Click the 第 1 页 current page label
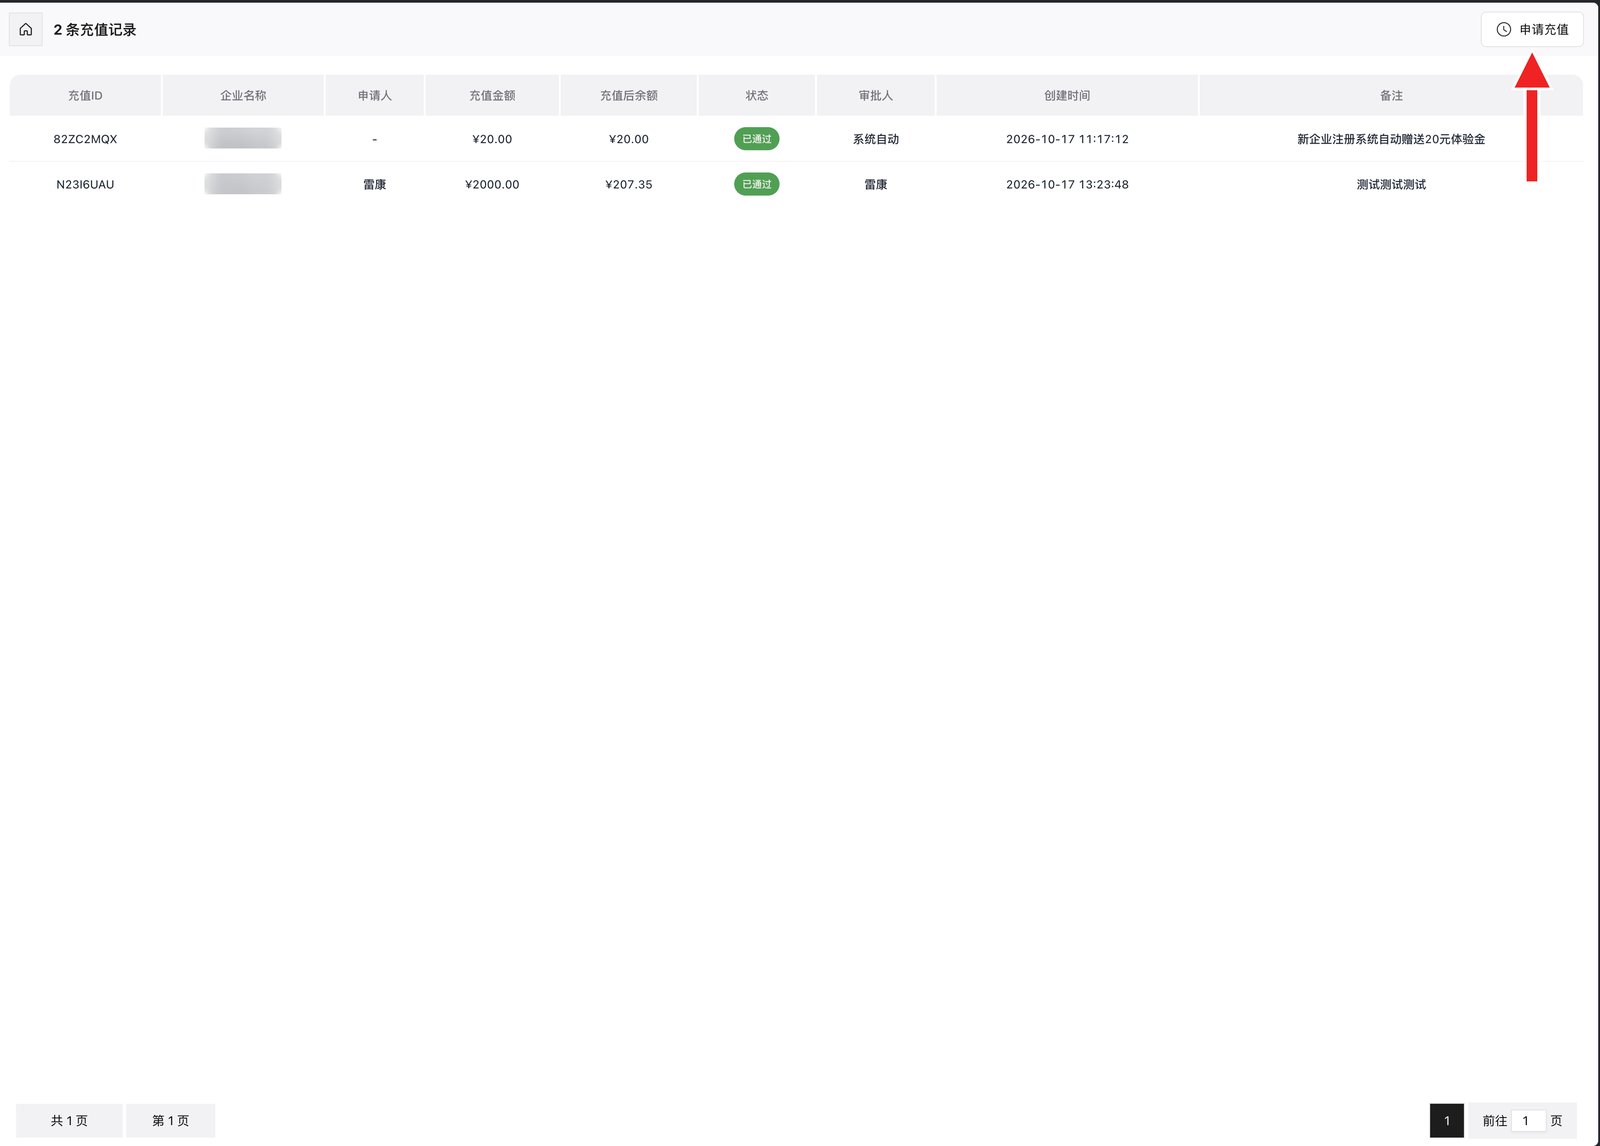The height and width of the screenshot is (1146, 1600). click(x=170, y=1121)
